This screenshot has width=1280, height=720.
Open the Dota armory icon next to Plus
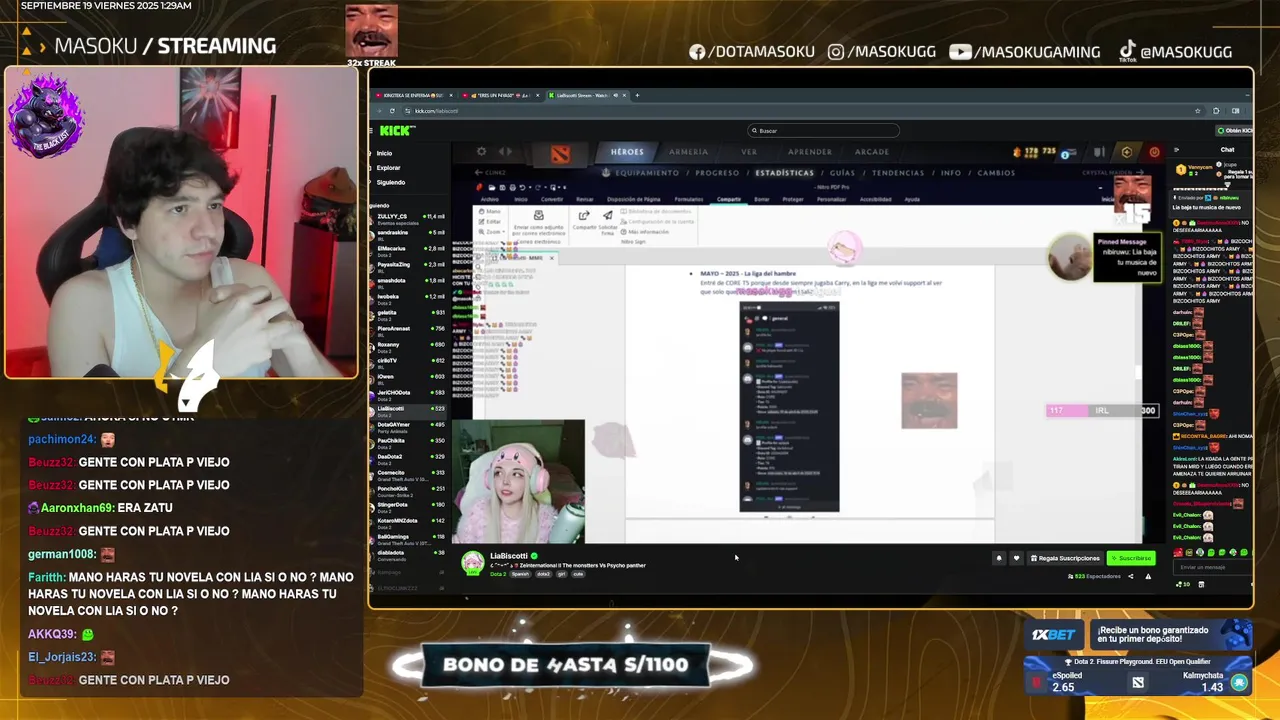[1099, 152]
